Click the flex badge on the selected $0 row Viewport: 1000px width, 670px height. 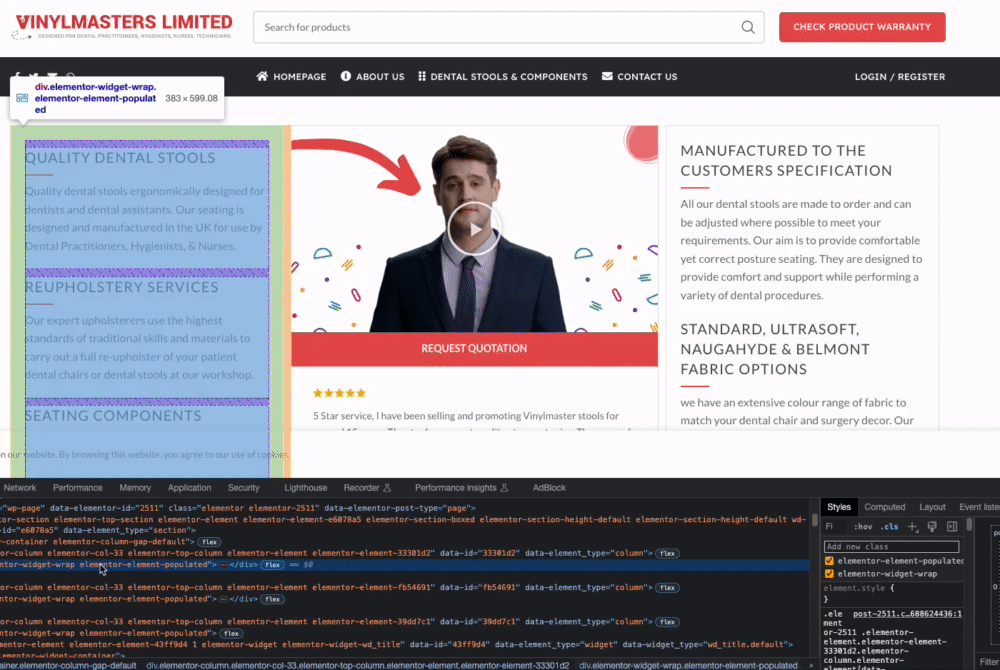(272, 565)
